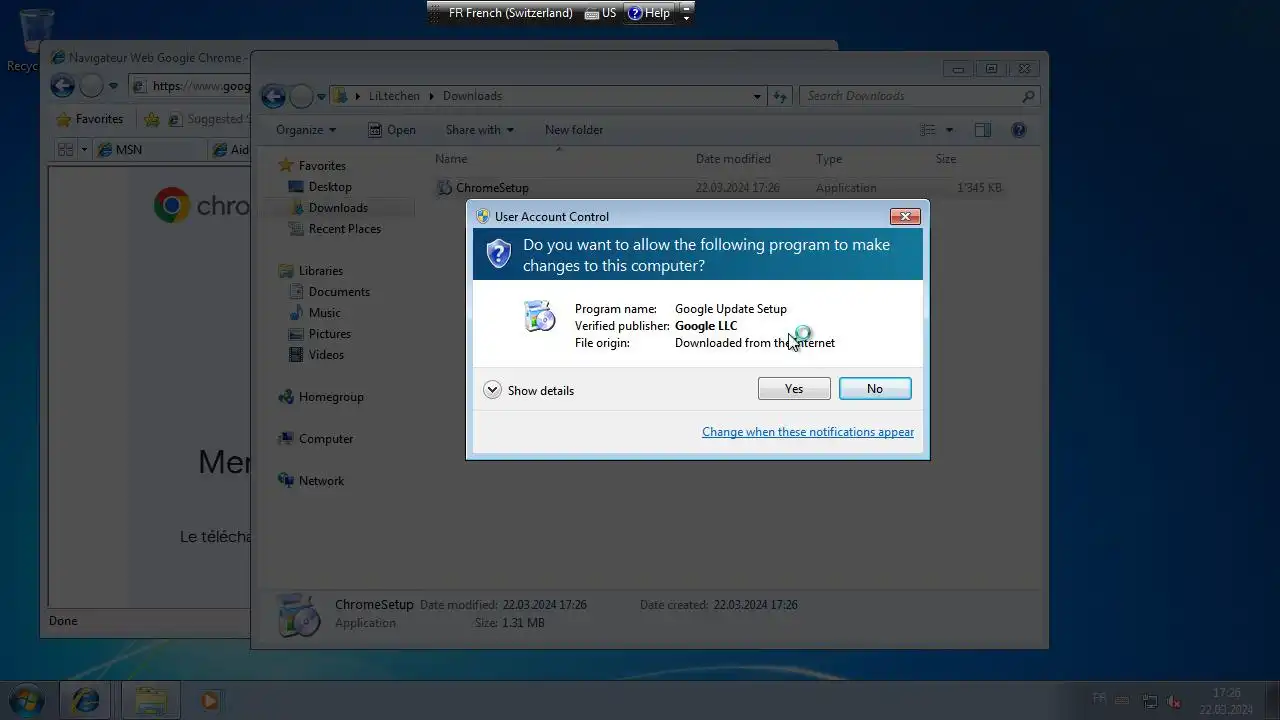Select ChromeSetup file in Downloads list
This screenshot has height=720, width=1280.
click(720, 188)
